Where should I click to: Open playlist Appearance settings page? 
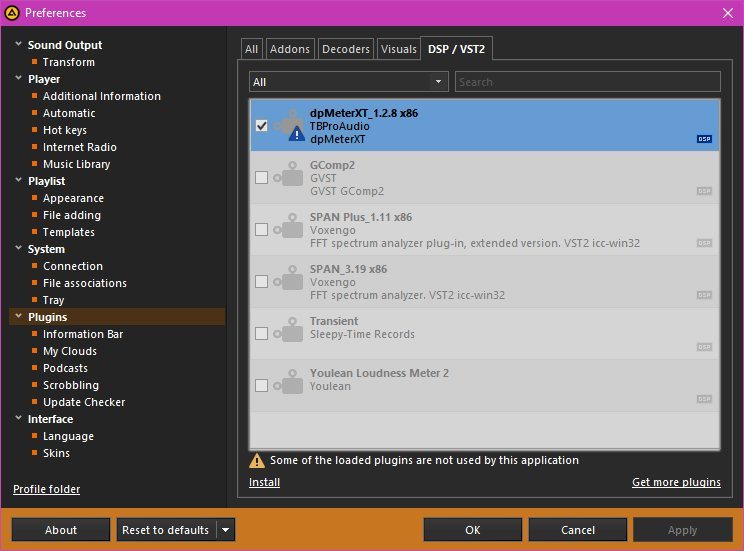click(x=74, y=198)
